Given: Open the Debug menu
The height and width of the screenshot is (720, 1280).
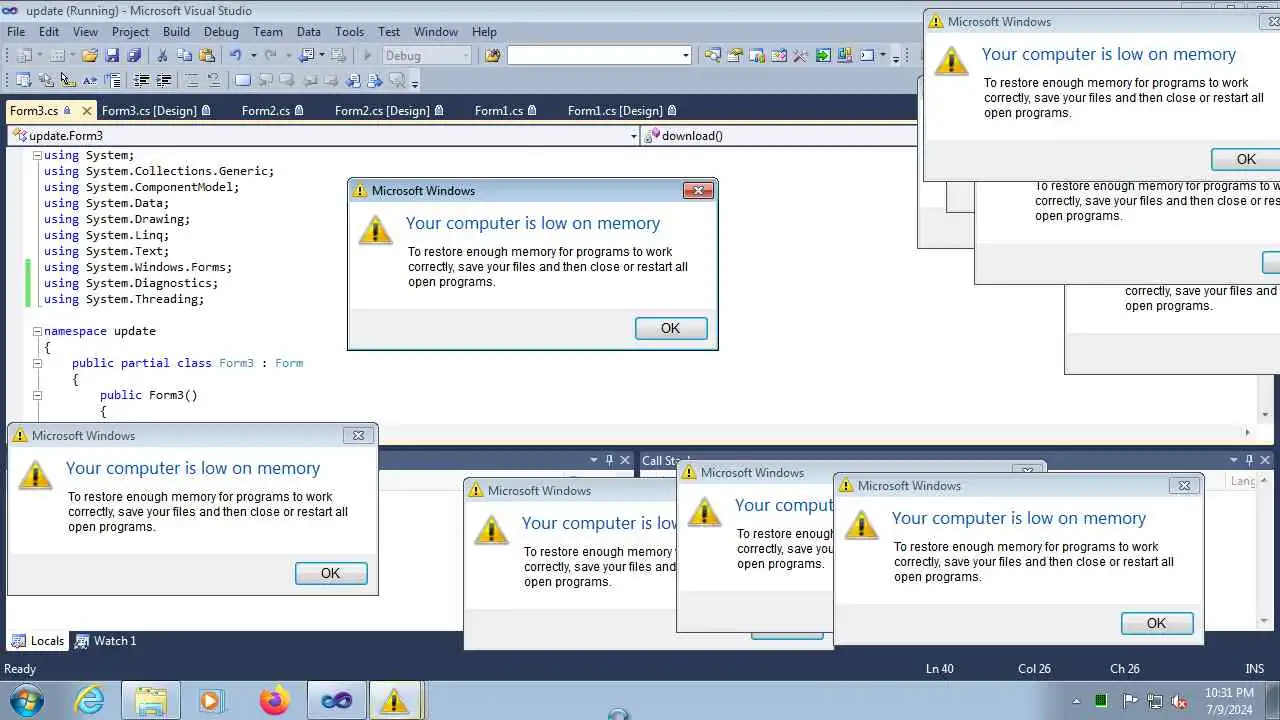Looking at the screenshot, I should pos(221,32).
